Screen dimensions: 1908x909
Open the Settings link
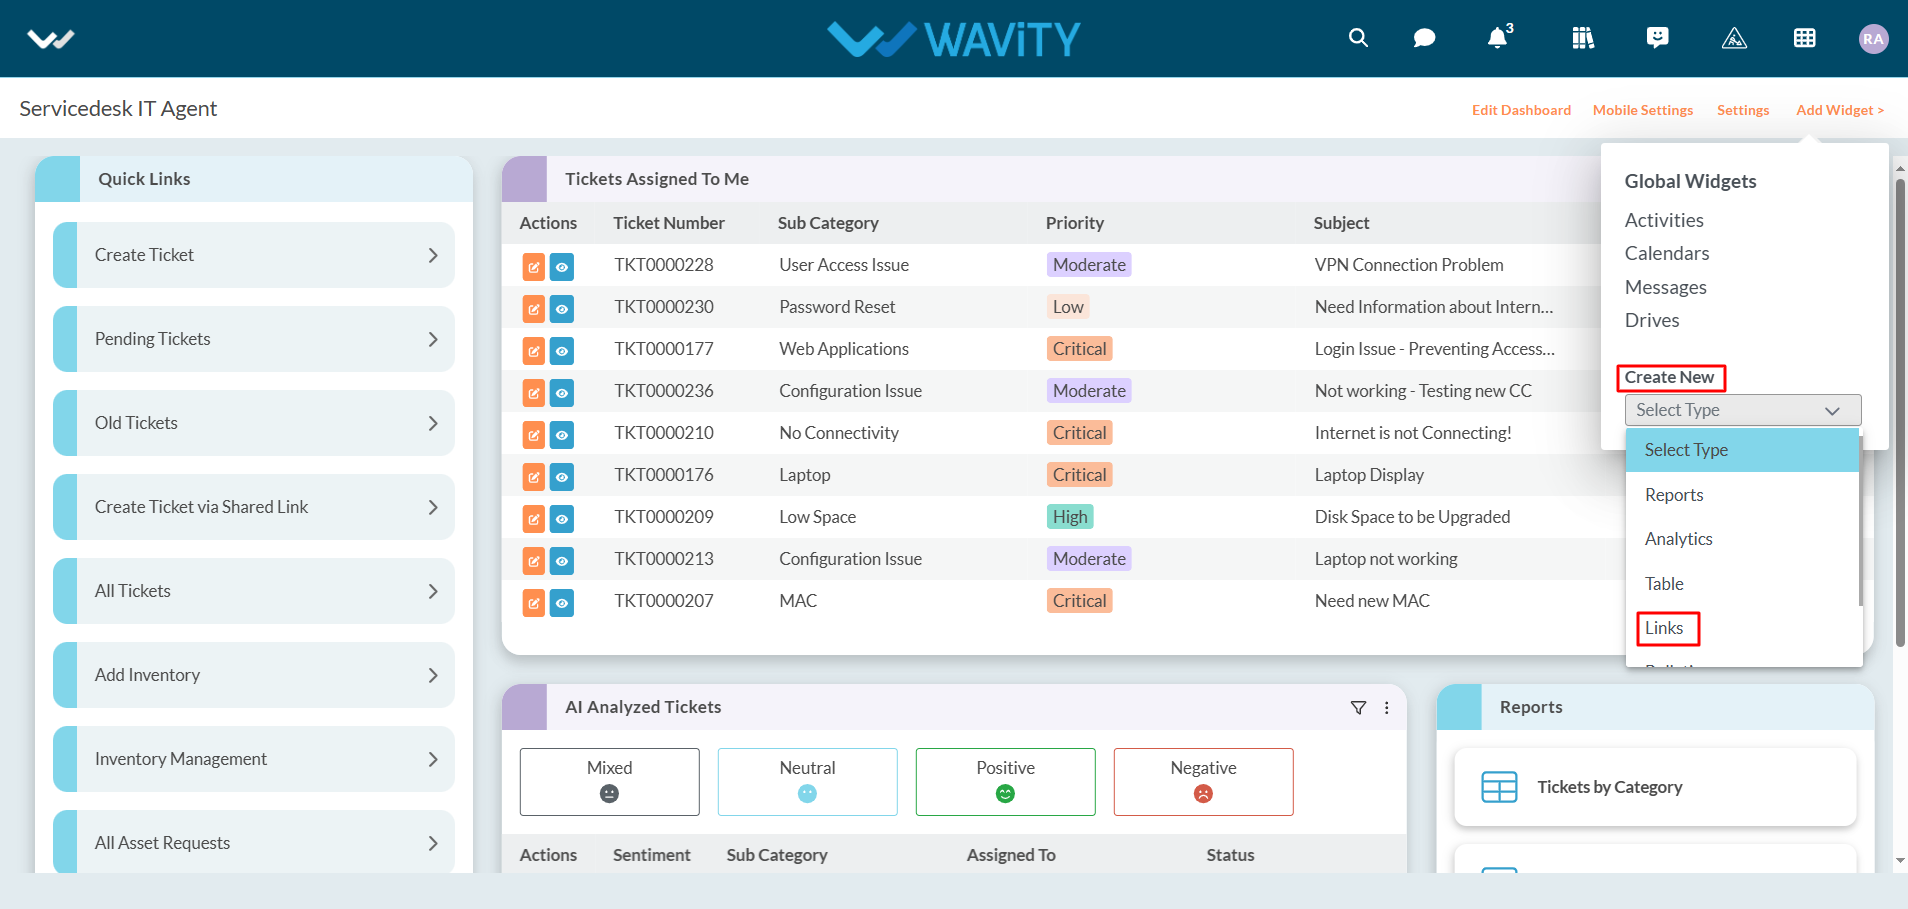[x=1743, y=110]
